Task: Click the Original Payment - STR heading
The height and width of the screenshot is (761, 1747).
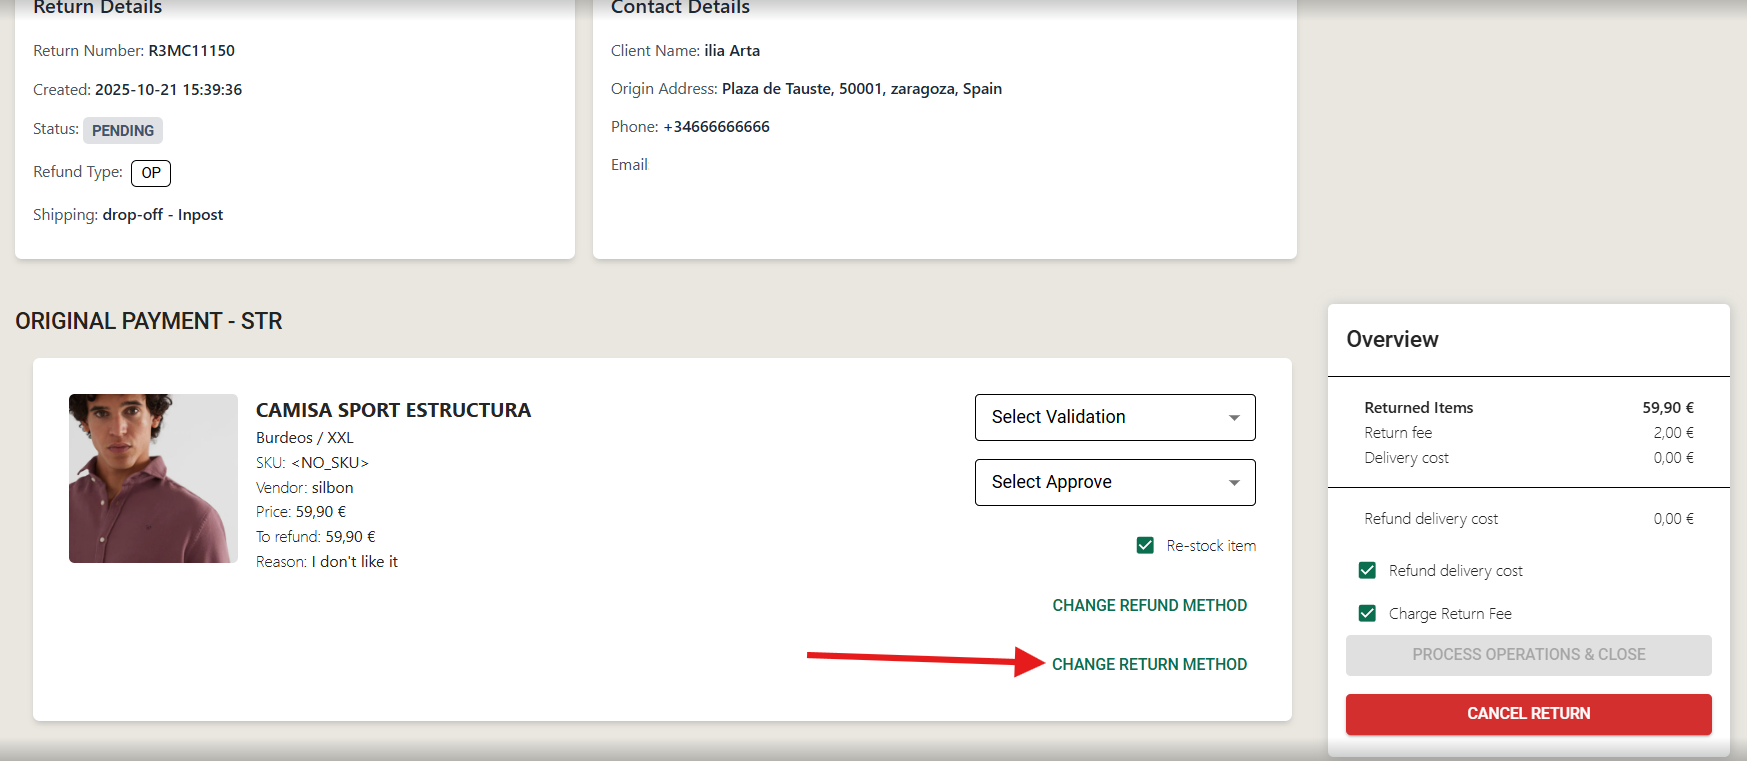Action: tap(149, 321)
